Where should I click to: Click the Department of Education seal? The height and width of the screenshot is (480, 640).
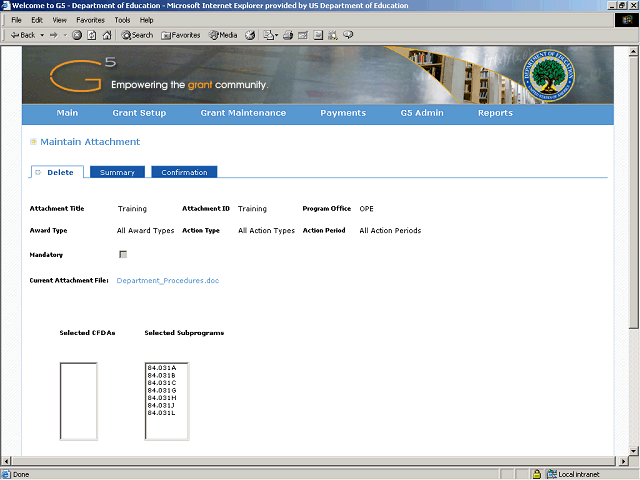[549, 76]
